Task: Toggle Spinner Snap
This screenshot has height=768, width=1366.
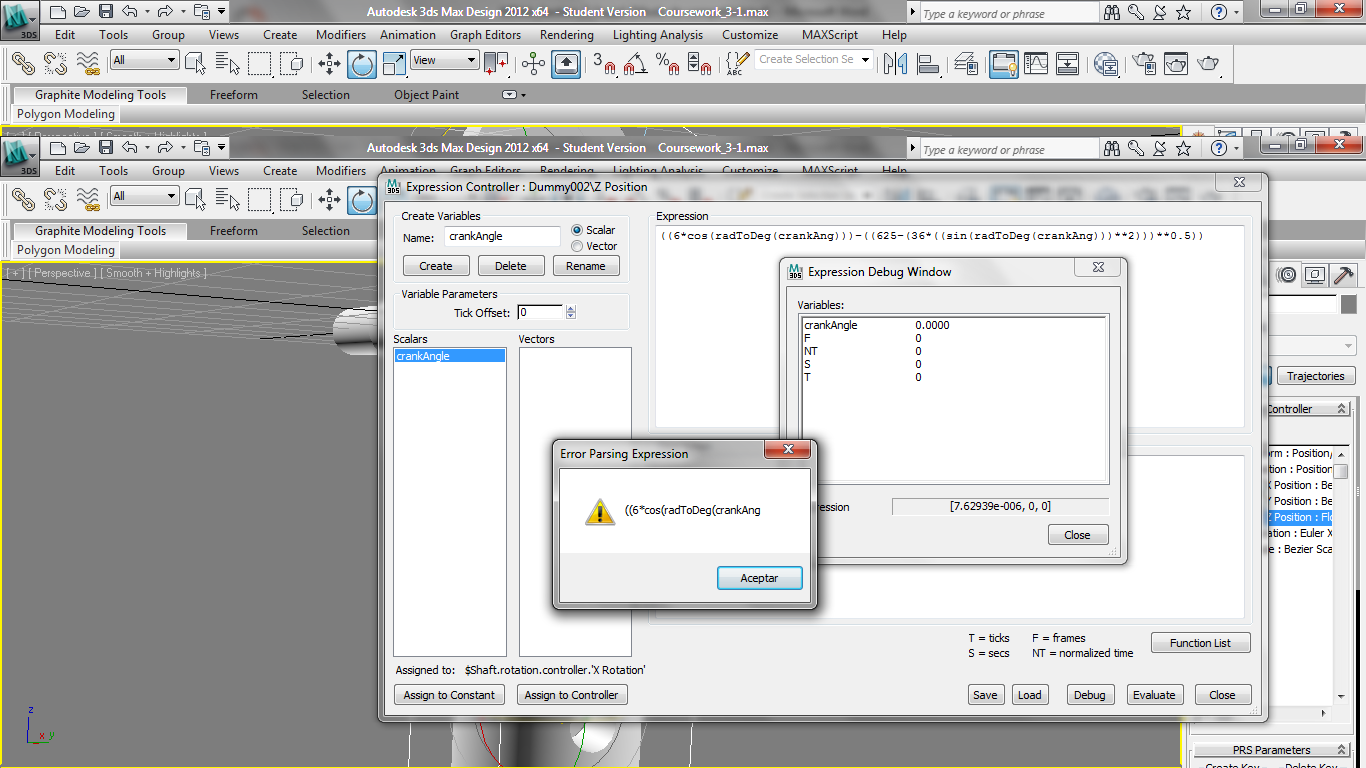Action: tap(700, 64)
